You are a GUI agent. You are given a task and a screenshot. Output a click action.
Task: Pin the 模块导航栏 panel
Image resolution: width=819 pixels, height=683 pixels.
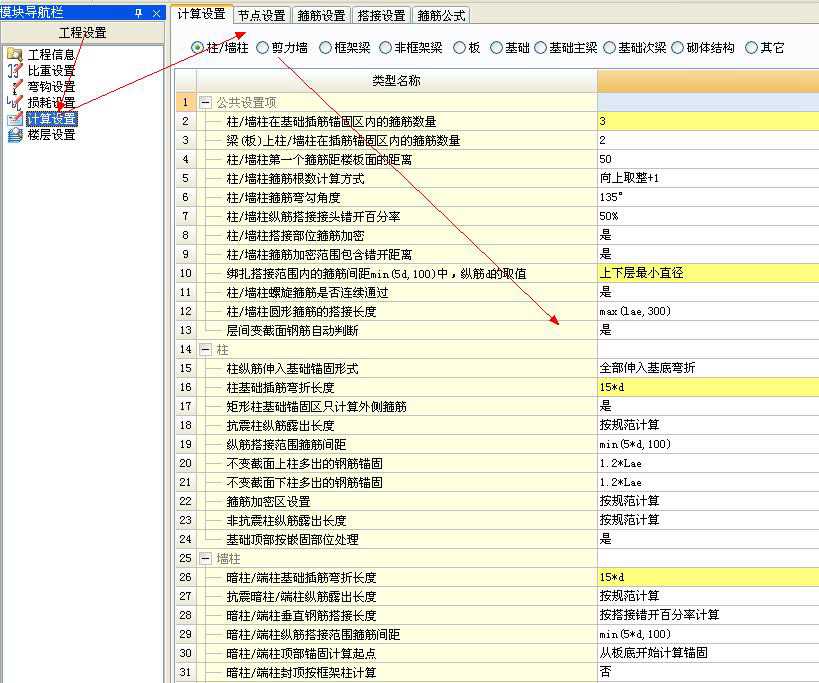[138, 13]
